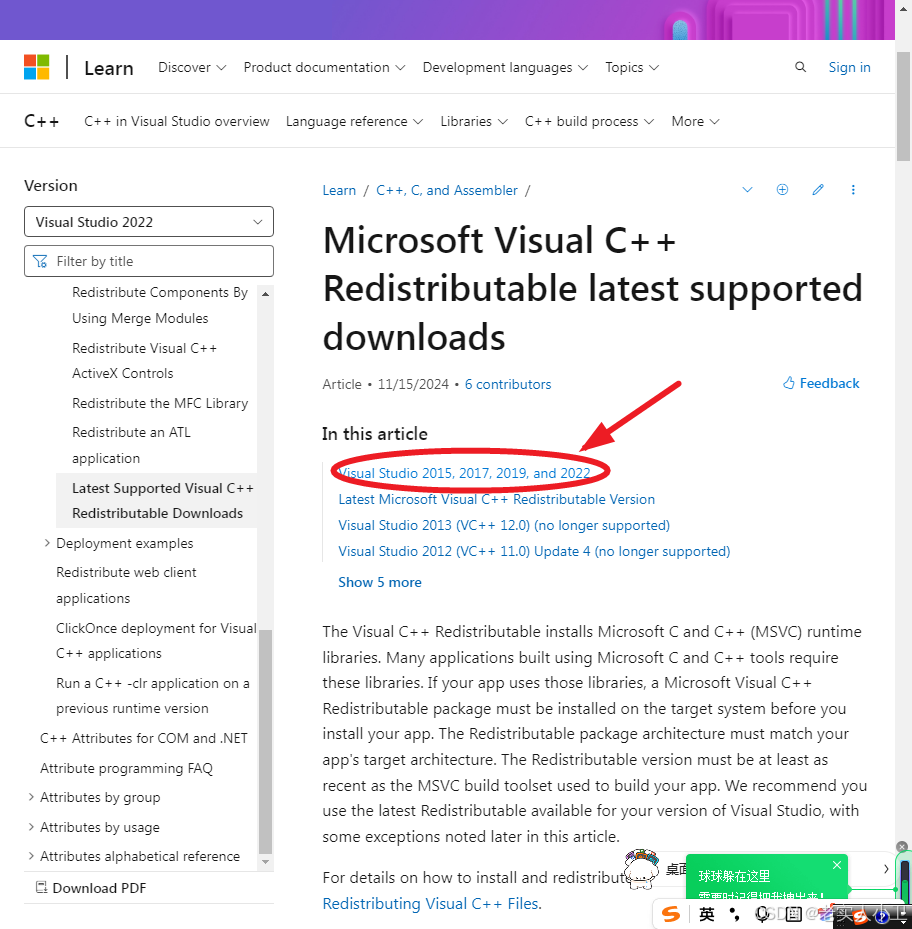
Task: Click Sign in
Action: tap(849, 68)
